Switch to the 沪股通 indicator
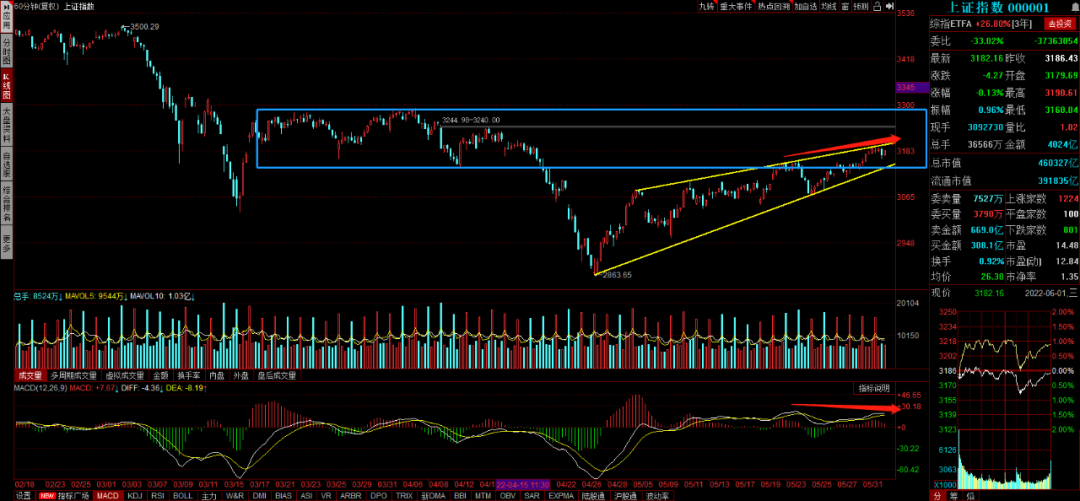 tap(625, 495)
